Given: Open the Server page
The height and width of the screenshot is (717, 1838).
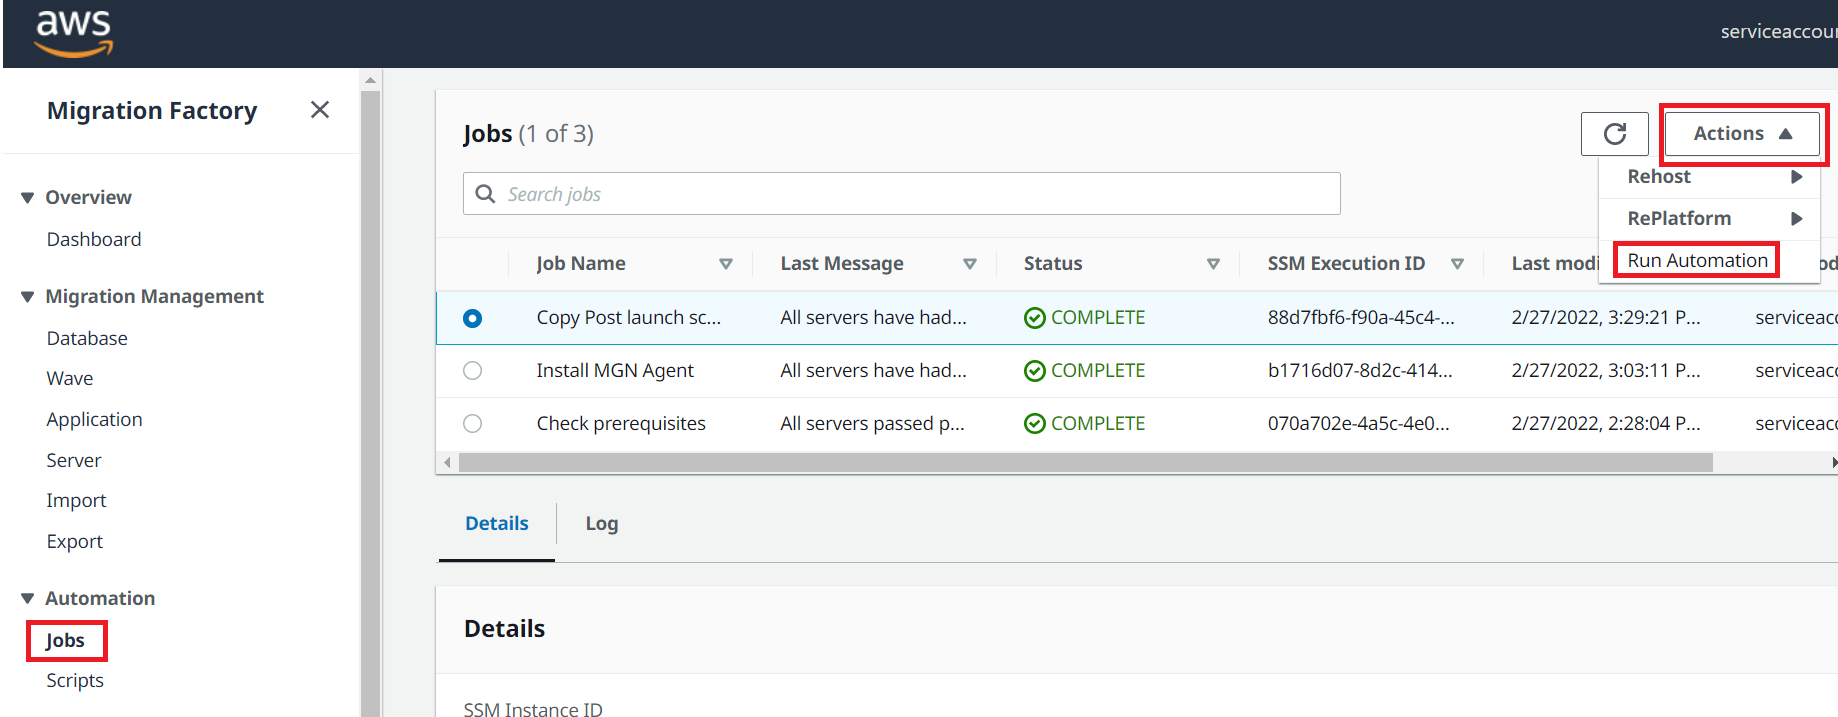Looking at the screenshot, I should (x=74, y=460).
